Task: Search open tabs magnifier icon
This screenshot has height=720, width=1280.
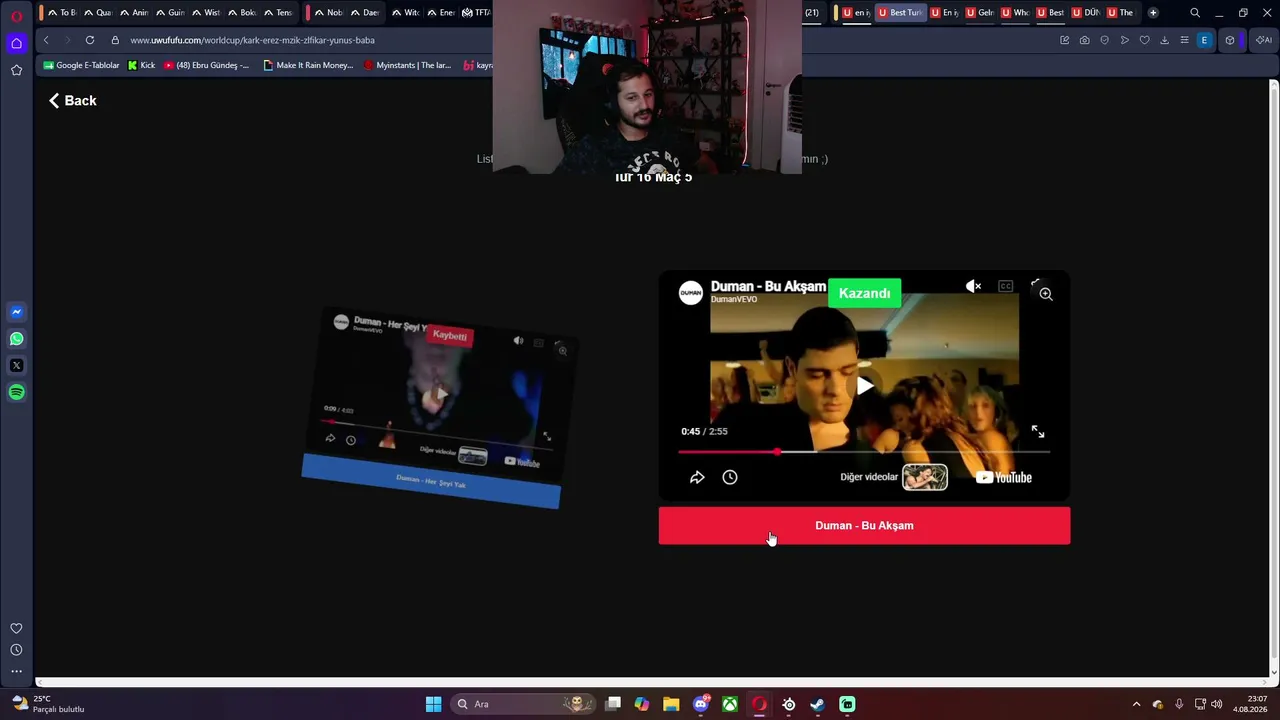Action: pyautogui.click(x=1195, y=13)
